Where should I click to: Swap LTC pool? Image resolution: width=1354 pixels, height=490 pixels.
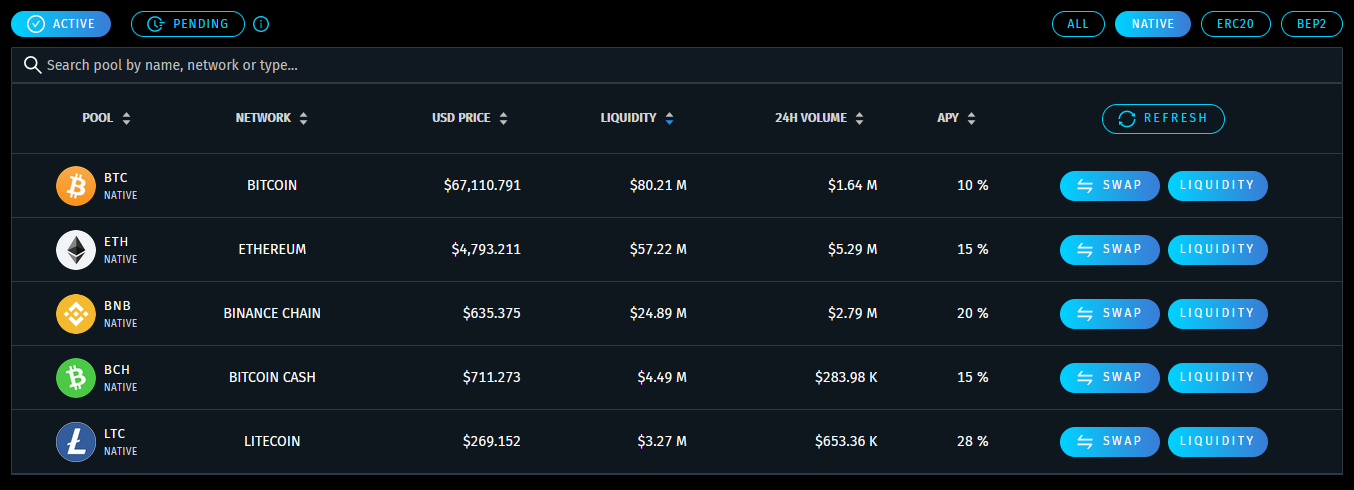(x=1110, y=442)
